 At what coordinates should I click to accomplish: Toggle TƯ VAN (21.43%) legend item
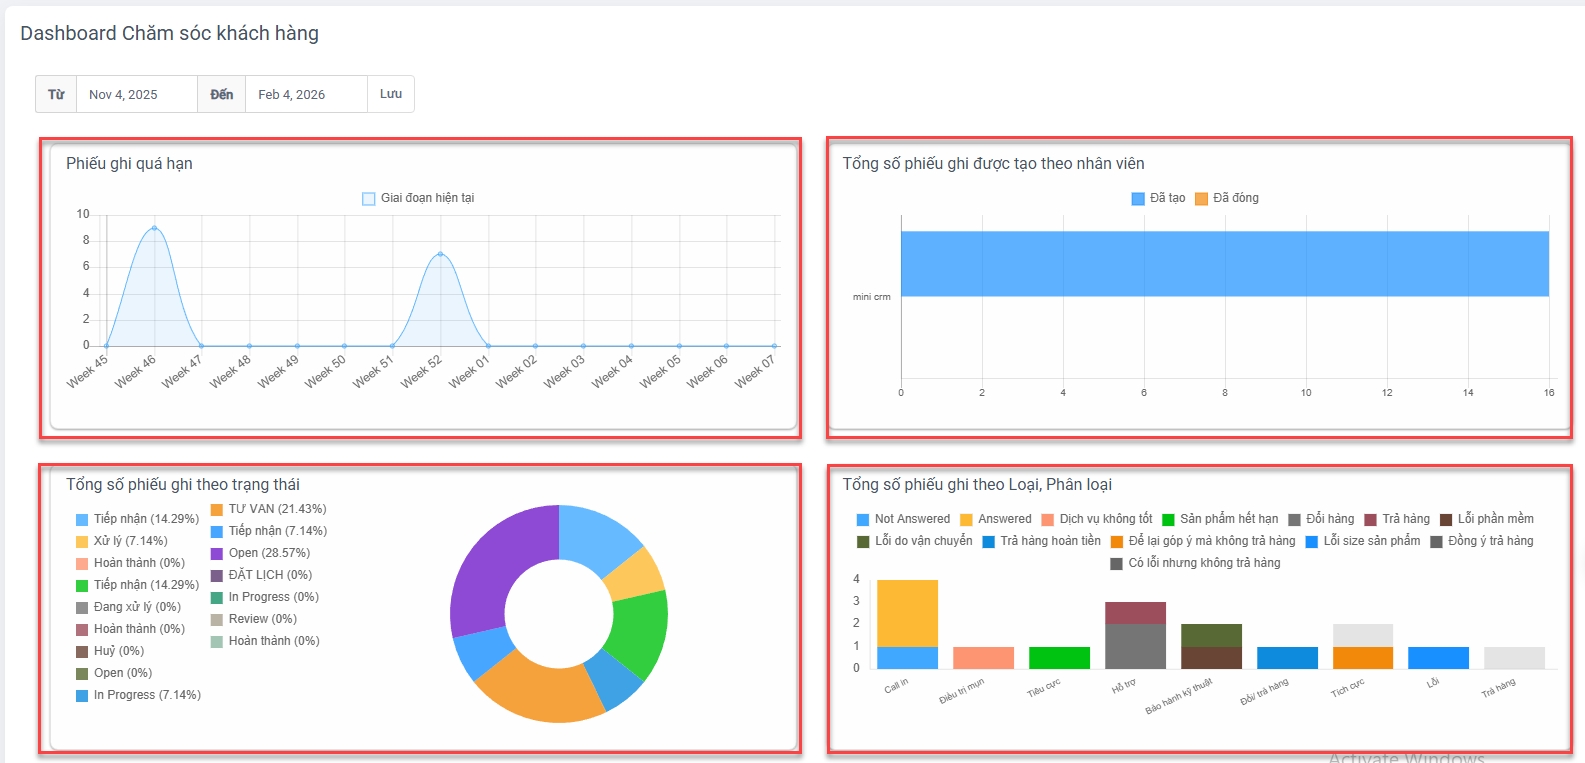pyautogui.click(x=268, y=509)
